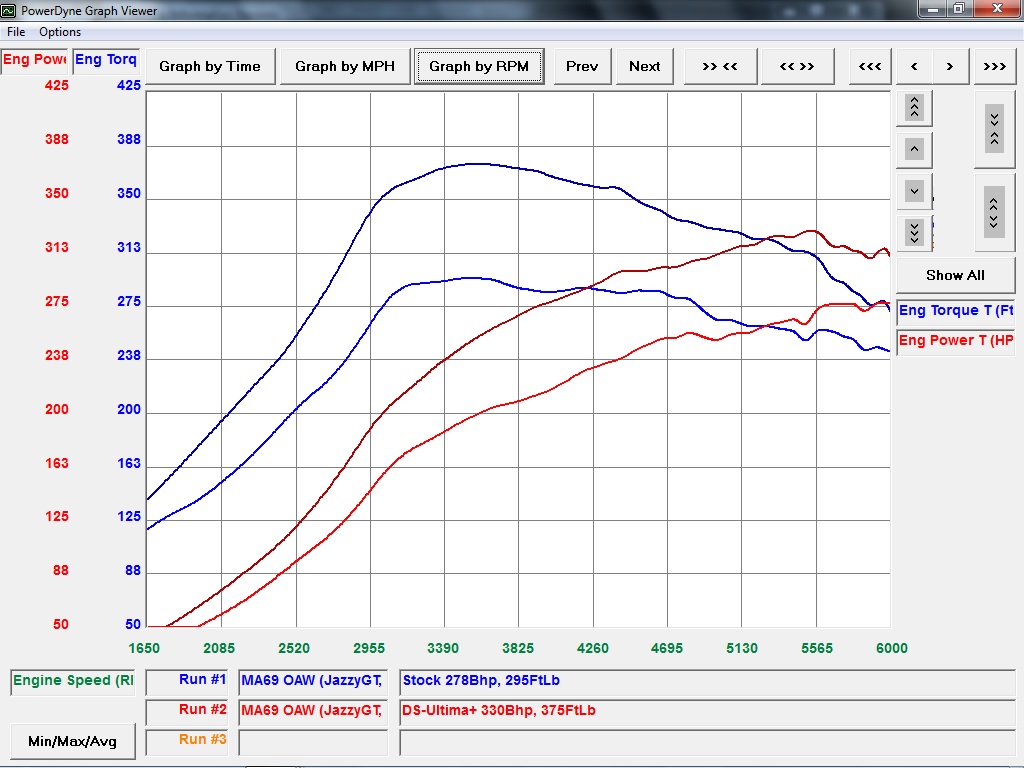
Task: Click the 'Stock 278Bhp, 295FtLb' description field
Action: (707, 681)
